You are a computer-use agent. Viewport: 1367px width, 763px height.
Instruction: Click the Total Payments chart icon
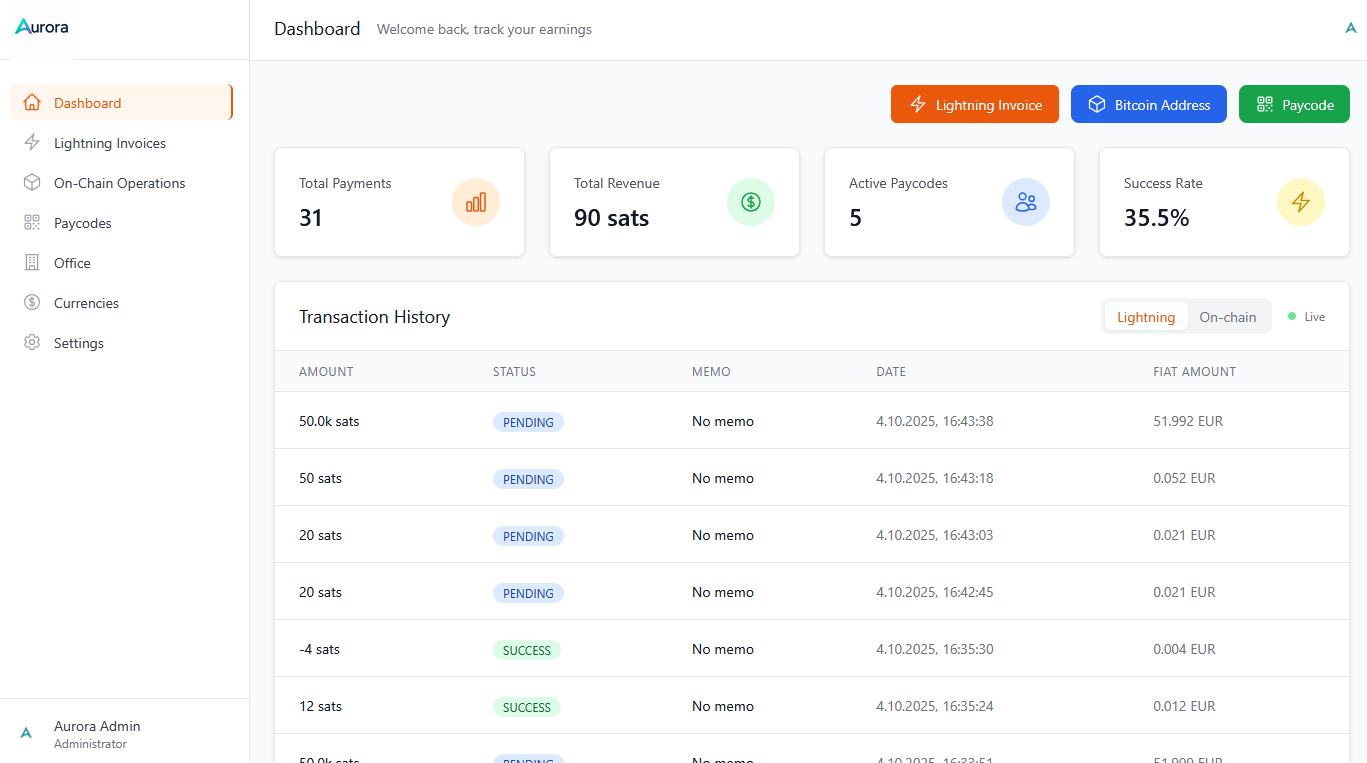tap(475, 202)
